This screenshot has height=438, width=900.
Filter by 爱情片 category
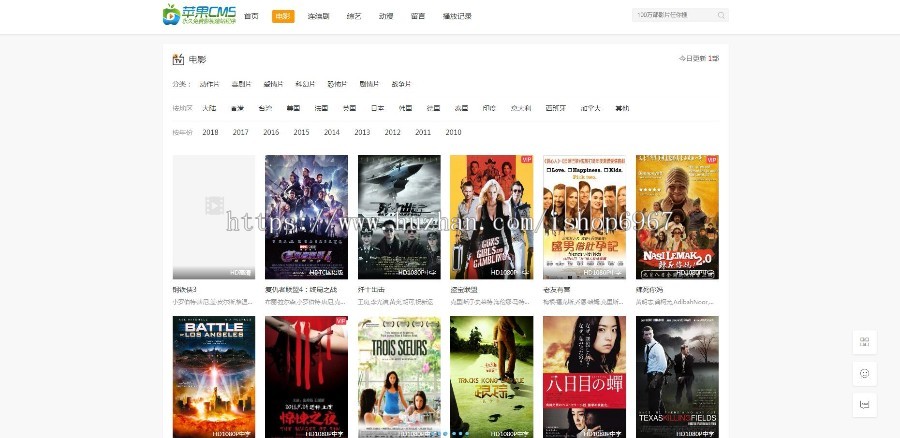tap(273, 84)
